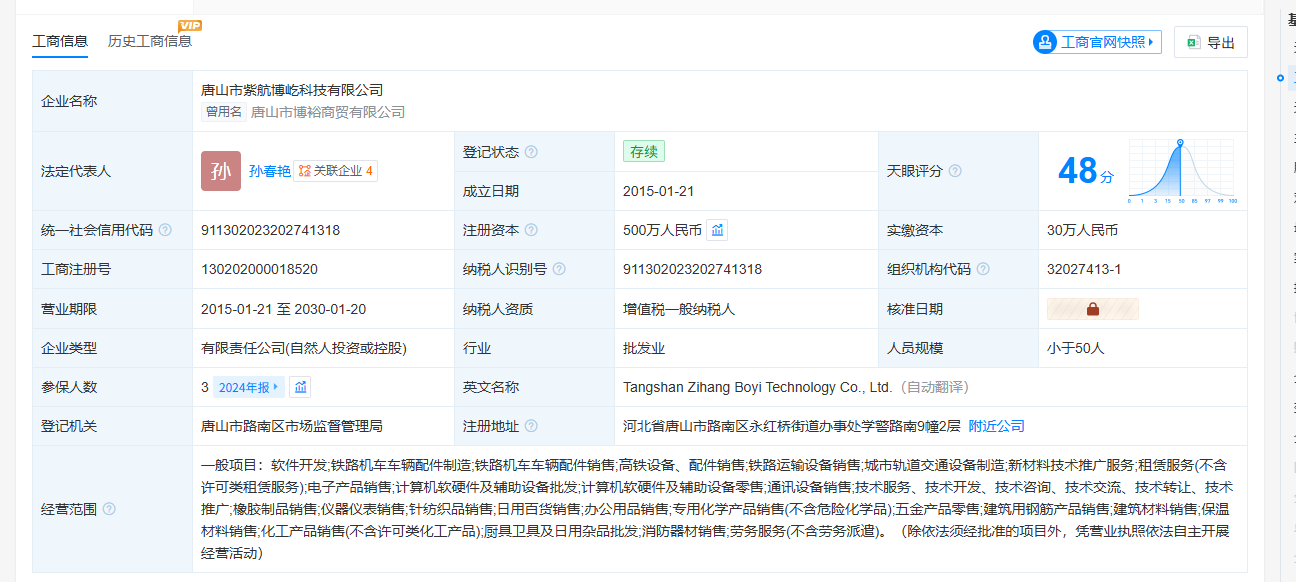Select the 工商信息 tab
The image size is (1296, 582).
click(x=60, y=41)
